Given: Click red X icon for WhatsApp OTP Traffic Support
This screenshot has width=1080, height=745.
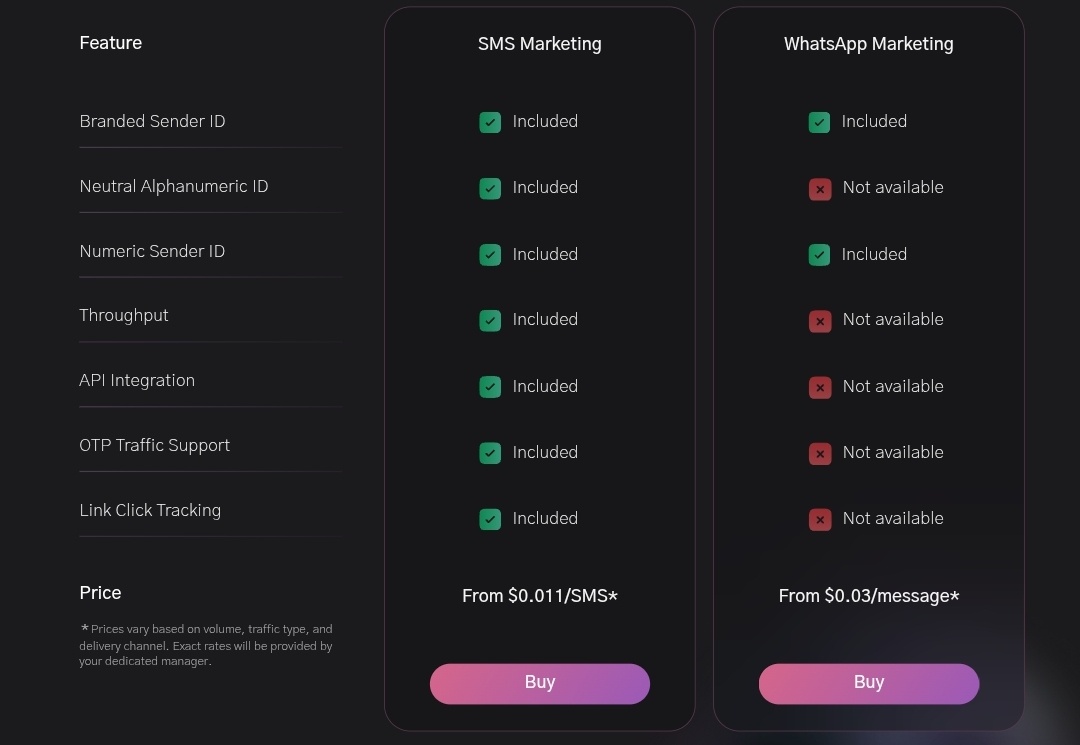Looking at the screenshot, I should (x=820, y=454).
